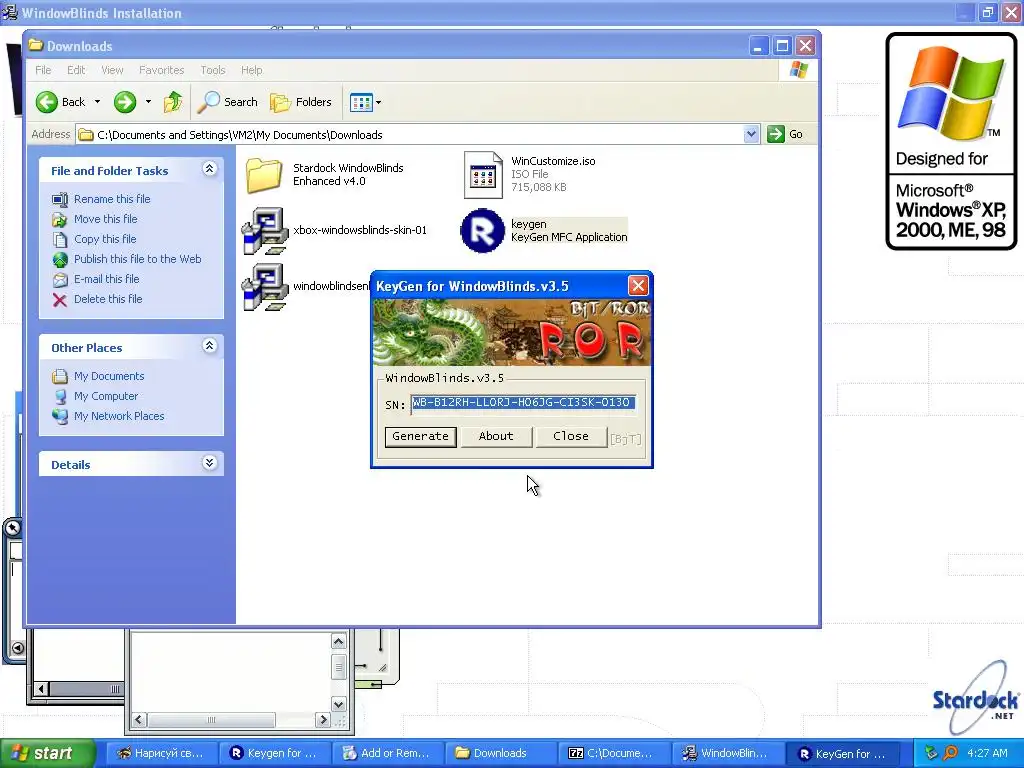This screenshot has width=1024, height=768.
Task: Switch to Downloads taskbar button
Action: (500, 753)
